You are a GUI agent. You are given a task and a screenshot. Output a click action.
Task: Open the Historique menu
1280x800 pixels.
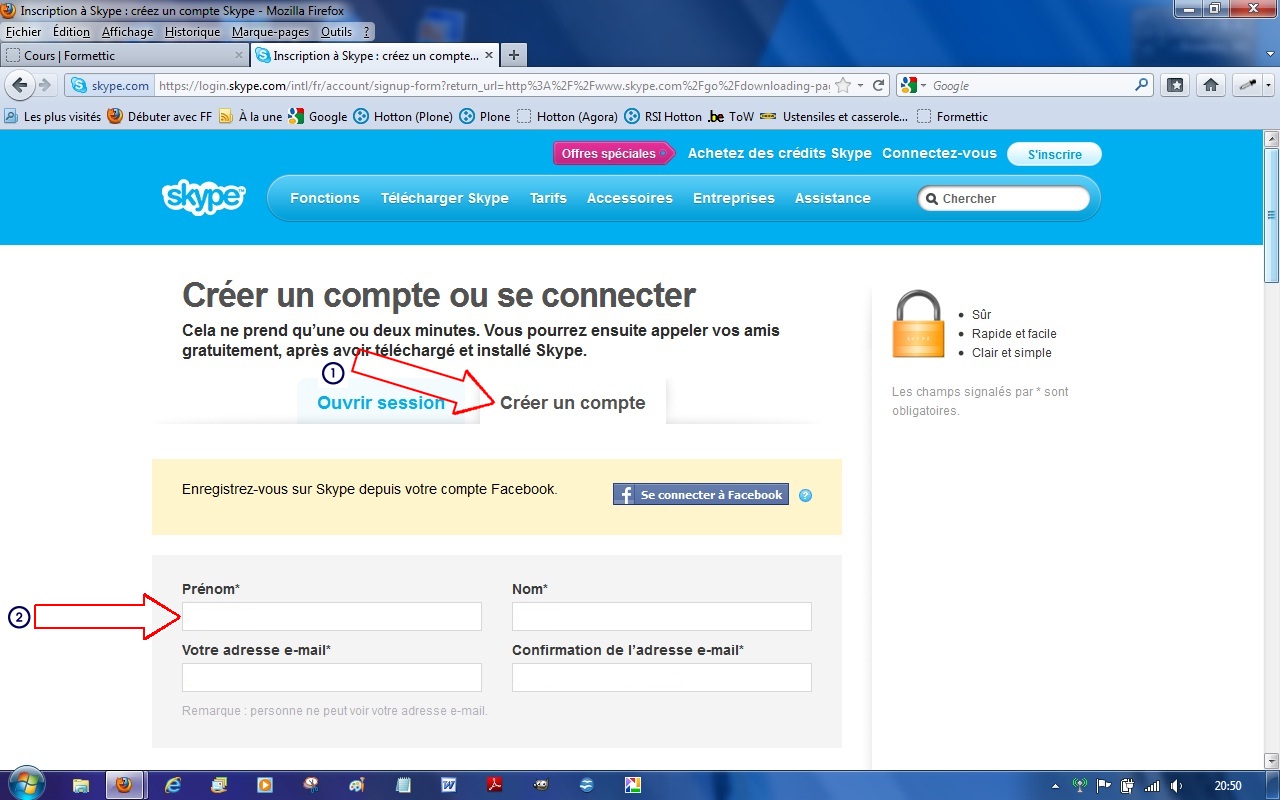[x=192, y=32]
